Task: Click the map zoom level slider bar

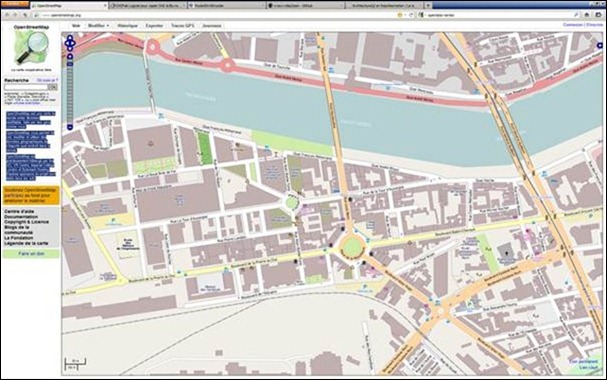Action: (70, 92)
